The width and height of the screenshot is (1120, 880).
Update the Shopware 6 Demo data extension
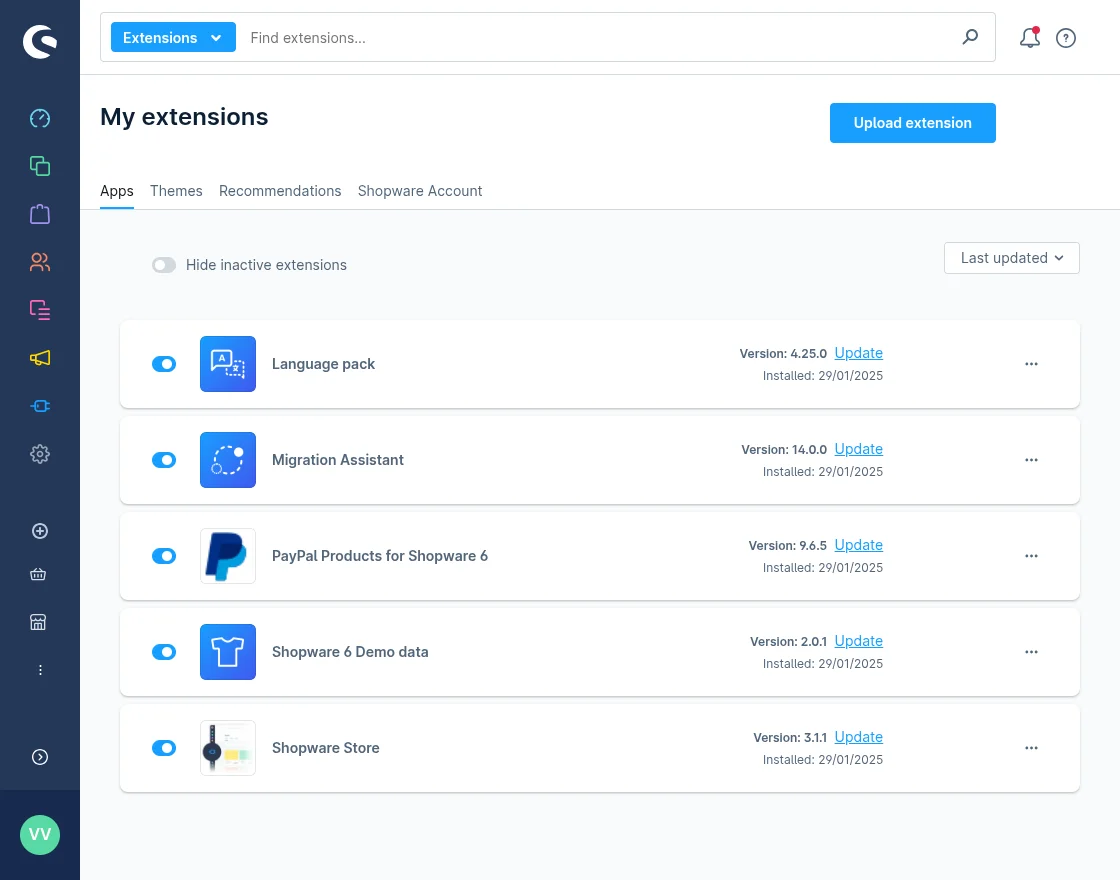pyautogui.click(x=858, y=640)
